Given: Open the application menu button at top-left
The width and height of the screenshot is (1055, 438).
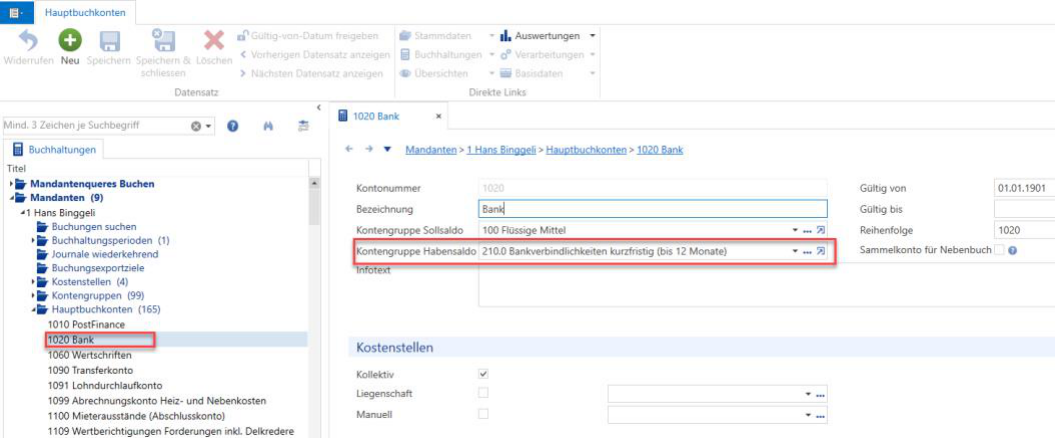Looking at the screenshot, I should tap(17, 12).
